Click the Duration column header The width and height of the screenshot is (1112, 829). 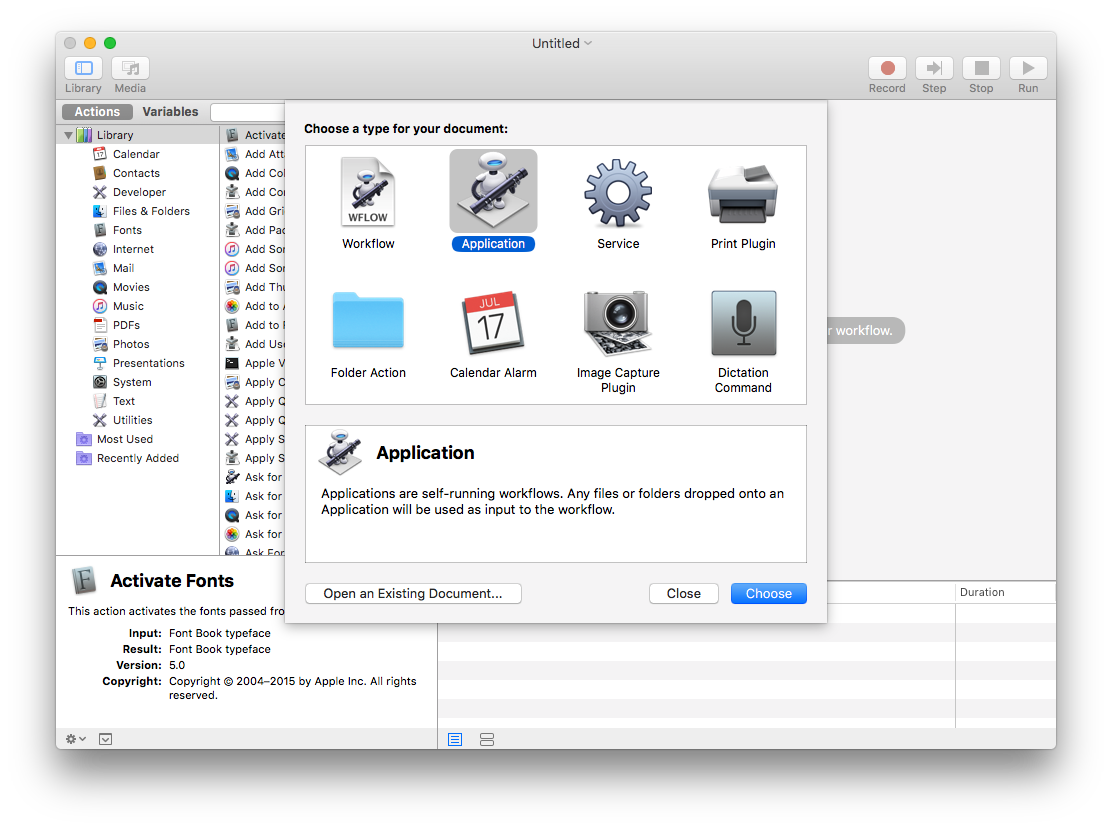click(x=1005, y=592)
